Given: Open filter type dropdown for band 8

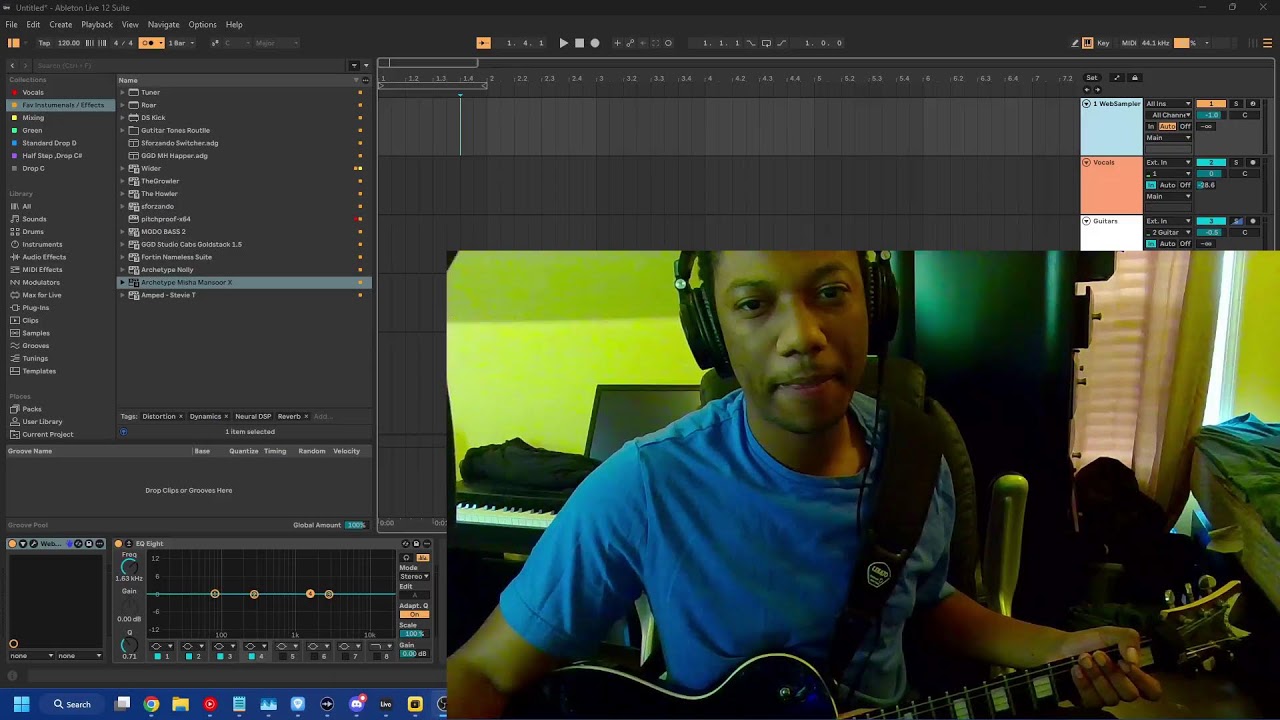Looking at the screenshot, I should (380, 646).
